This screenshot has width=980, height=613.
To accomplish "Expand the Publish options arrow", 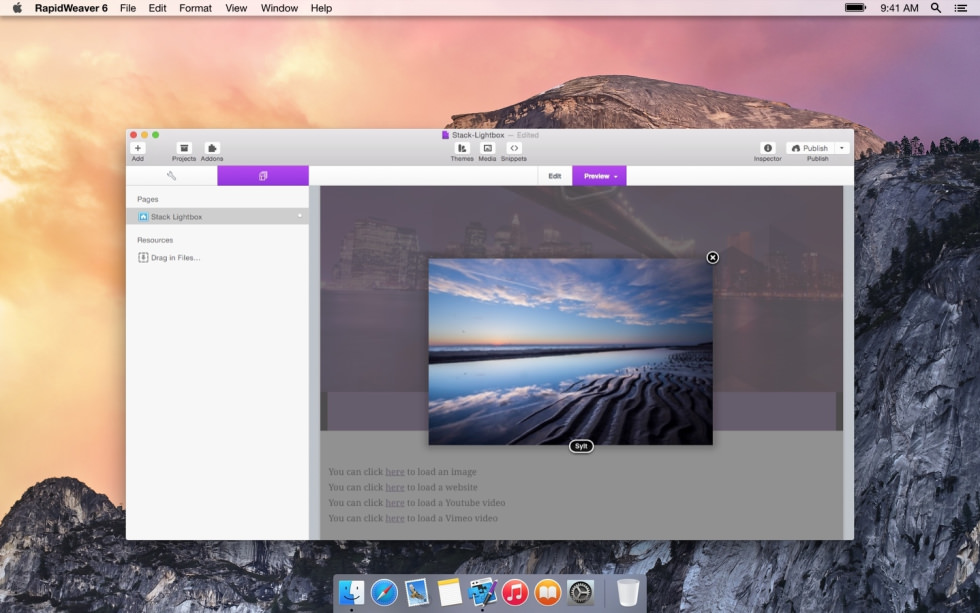I will point(842,148).
